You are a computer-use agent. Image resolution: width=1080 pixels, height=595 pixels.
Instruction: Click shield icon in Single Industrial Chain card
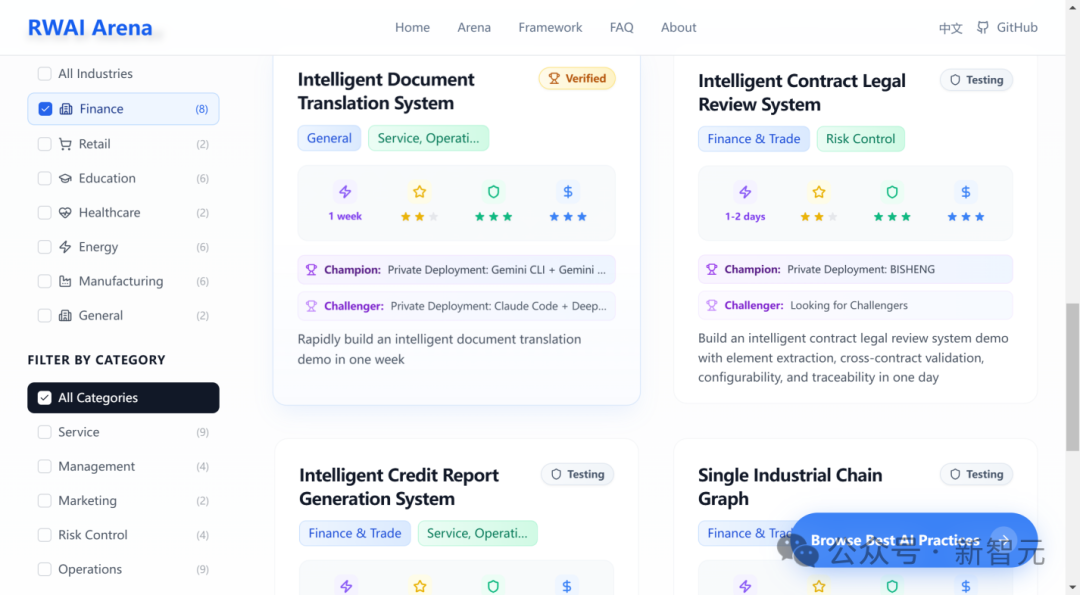click(892, 585)
